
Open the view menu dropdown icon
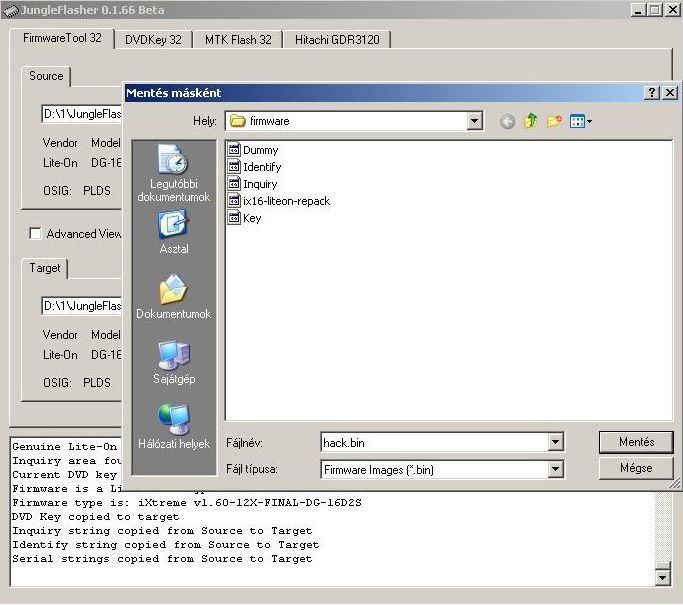click(x=581, y=121)
